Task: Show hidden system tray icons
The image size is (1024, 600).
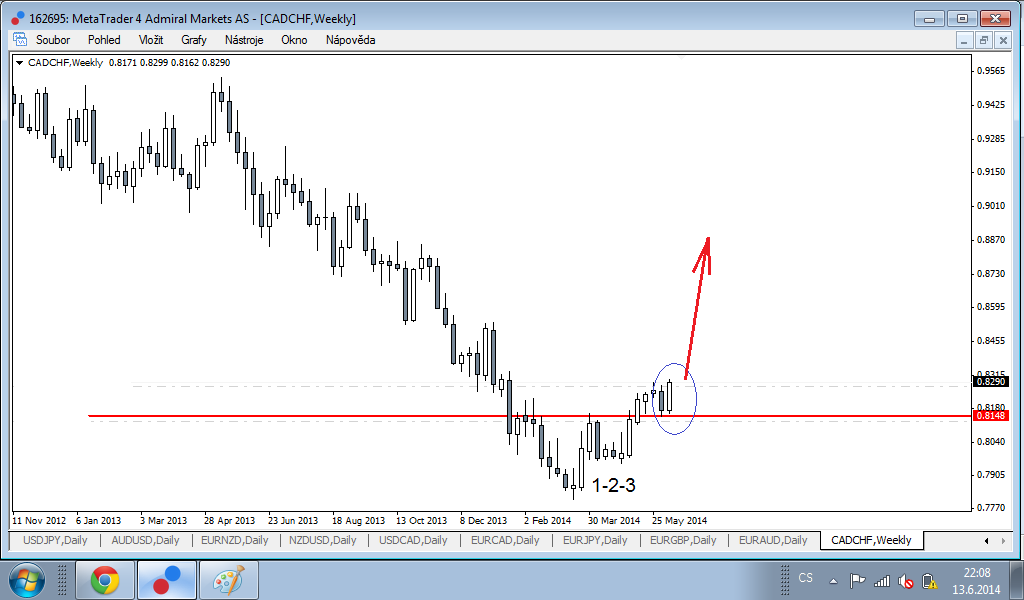Action: pos(833,580)
